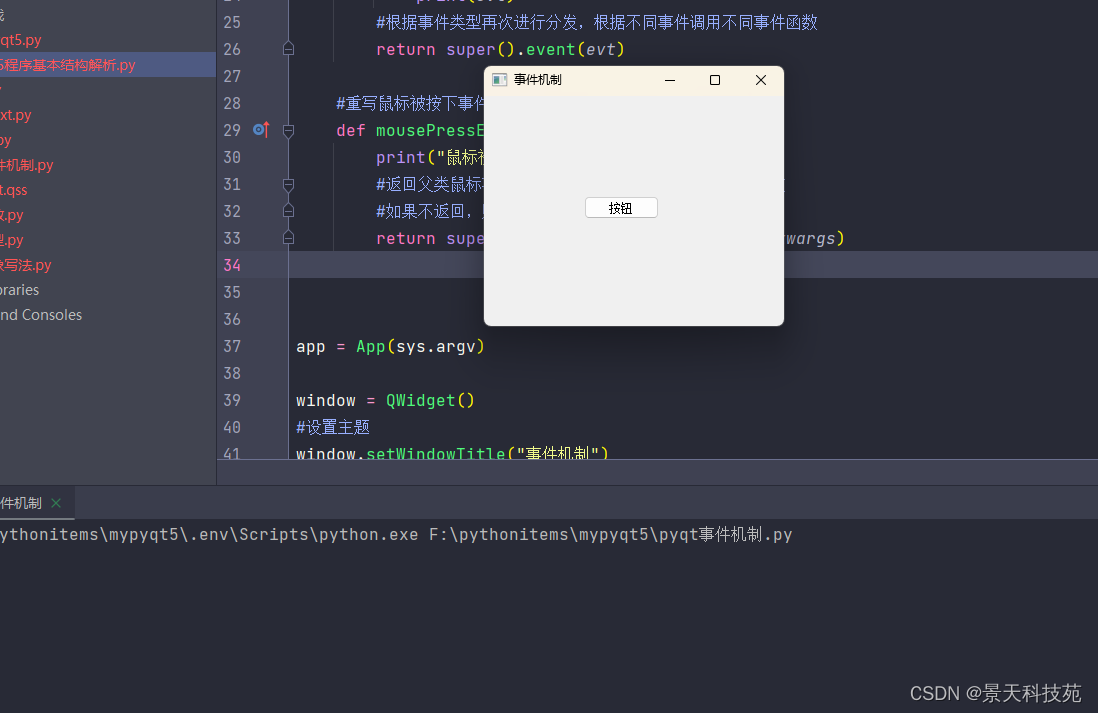Image resolution: width=1098 pixels, height=713 pixels.
Task: Toggle the fold marker on line 26
Action: pos(288,49)
